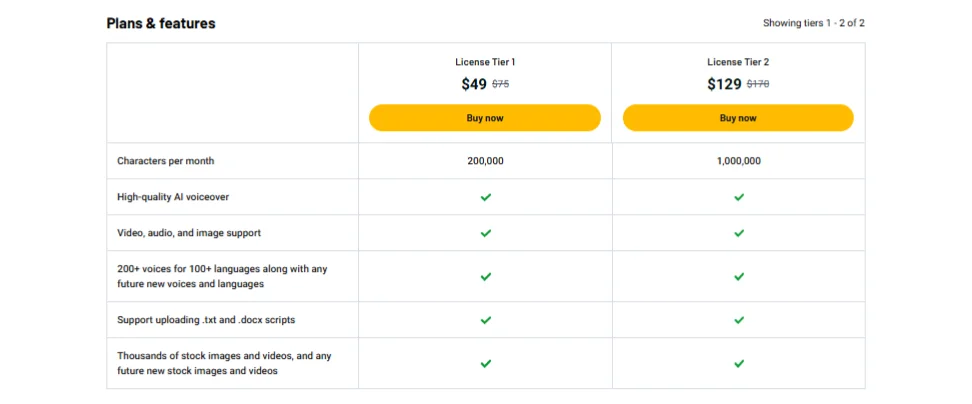Click Tier 2 High-quality AI voiceover checkmark
The width and height of the screenshot is (972, 404).
(x=739, y=197)
